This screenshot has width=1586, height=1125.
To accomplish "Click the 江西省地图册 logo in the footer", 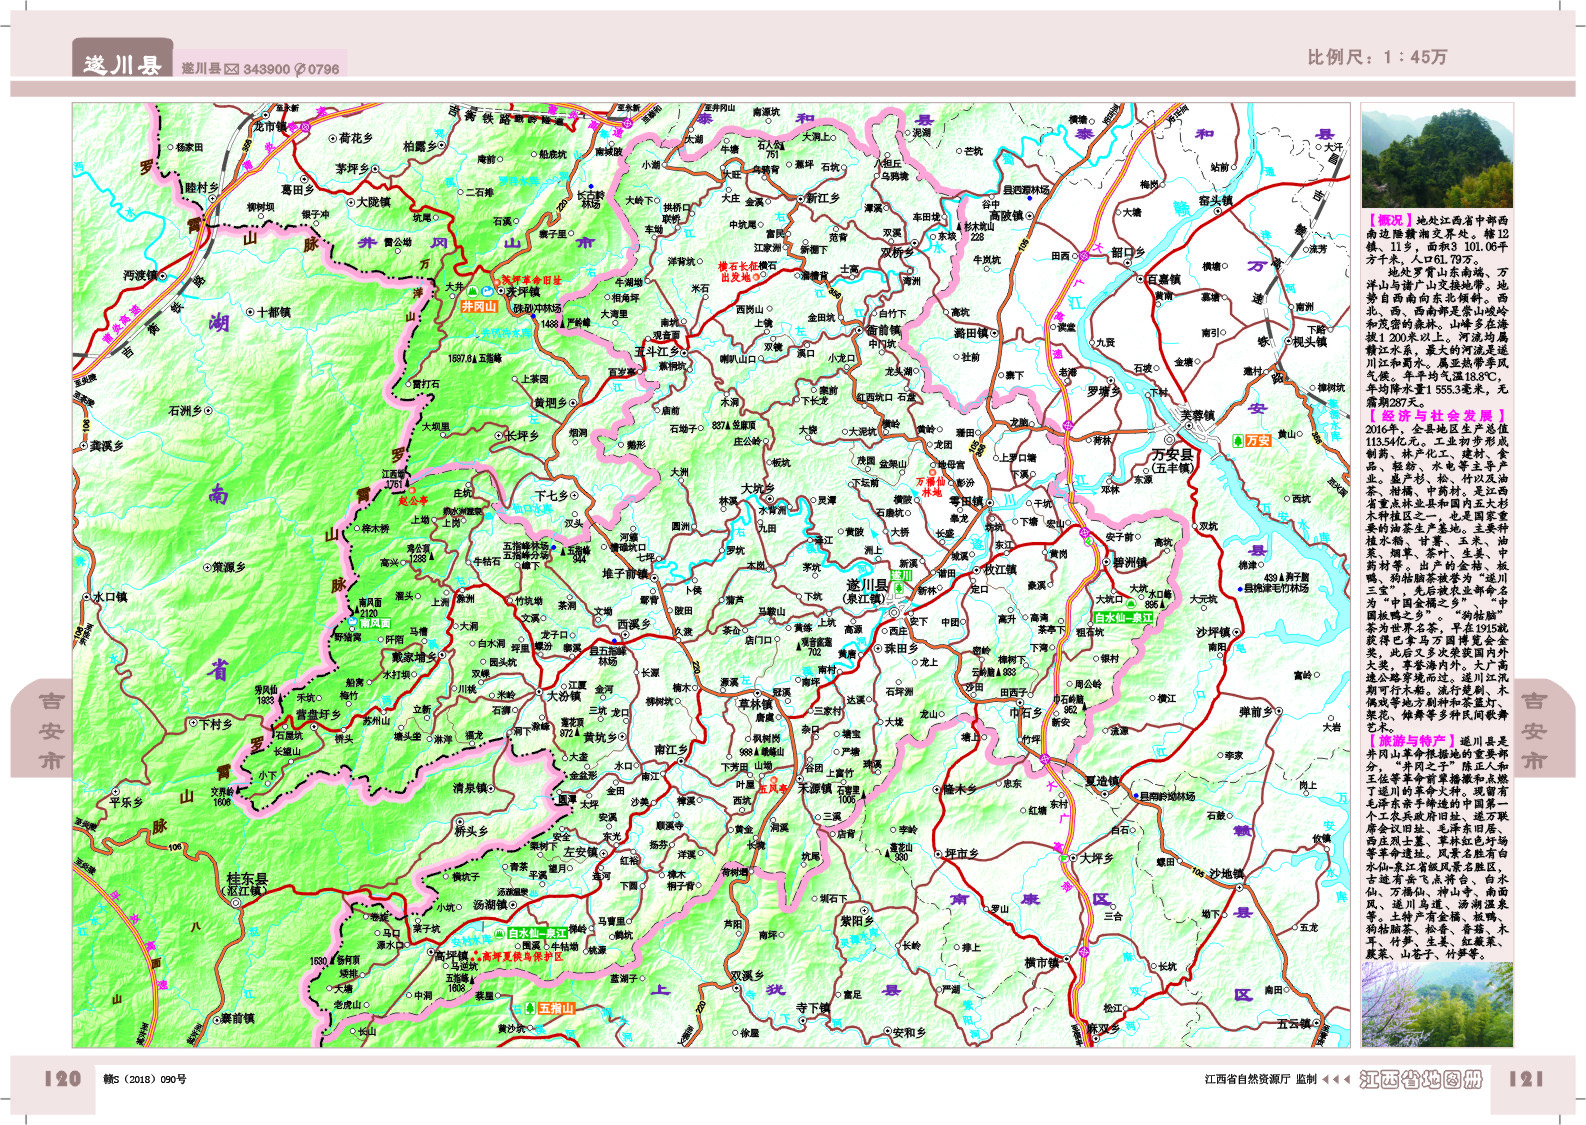I will (x=1421, y=1080).
